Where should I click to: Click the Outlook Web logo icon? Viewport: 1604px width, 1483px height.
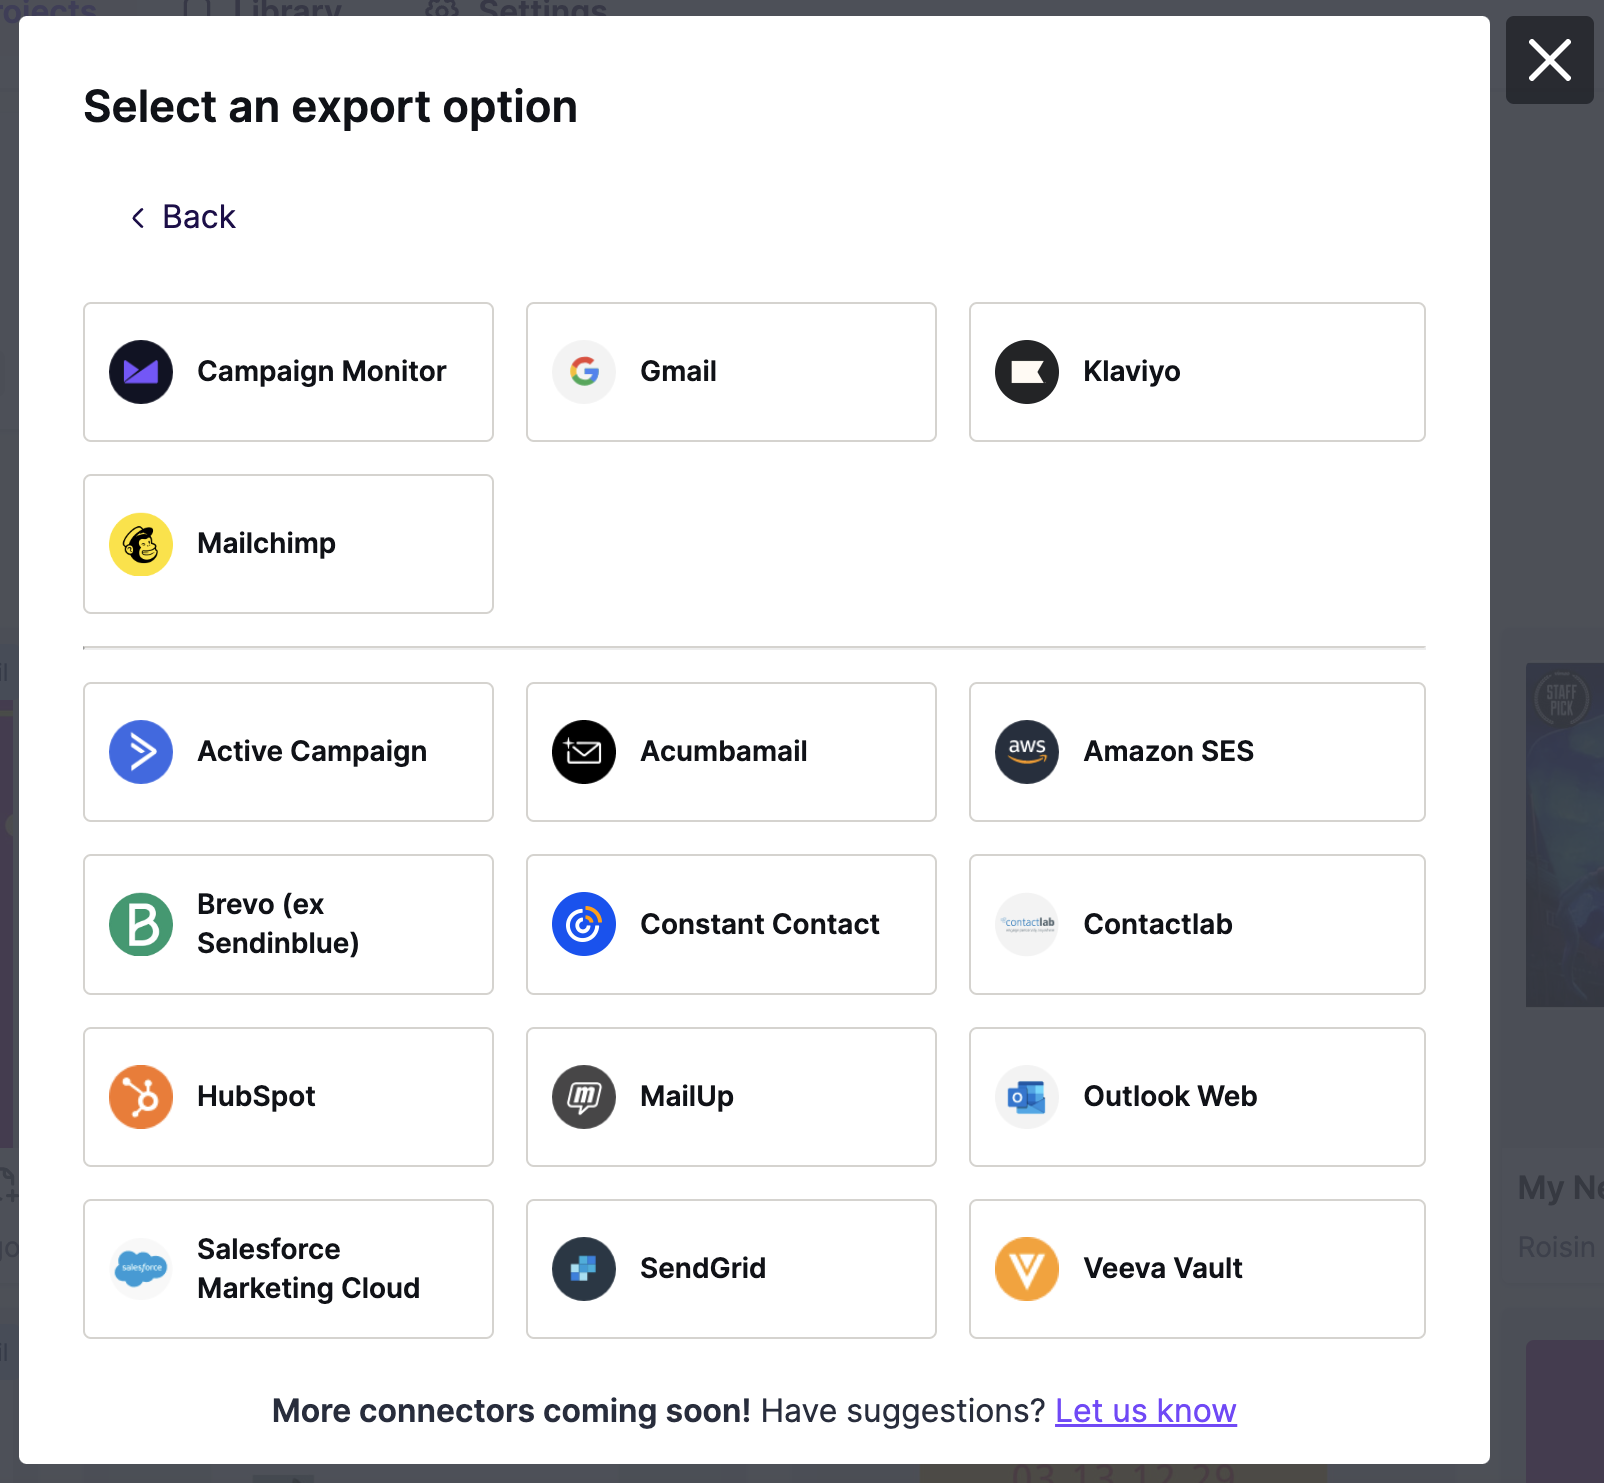pyautogui.click(x=1027, y=1097)
